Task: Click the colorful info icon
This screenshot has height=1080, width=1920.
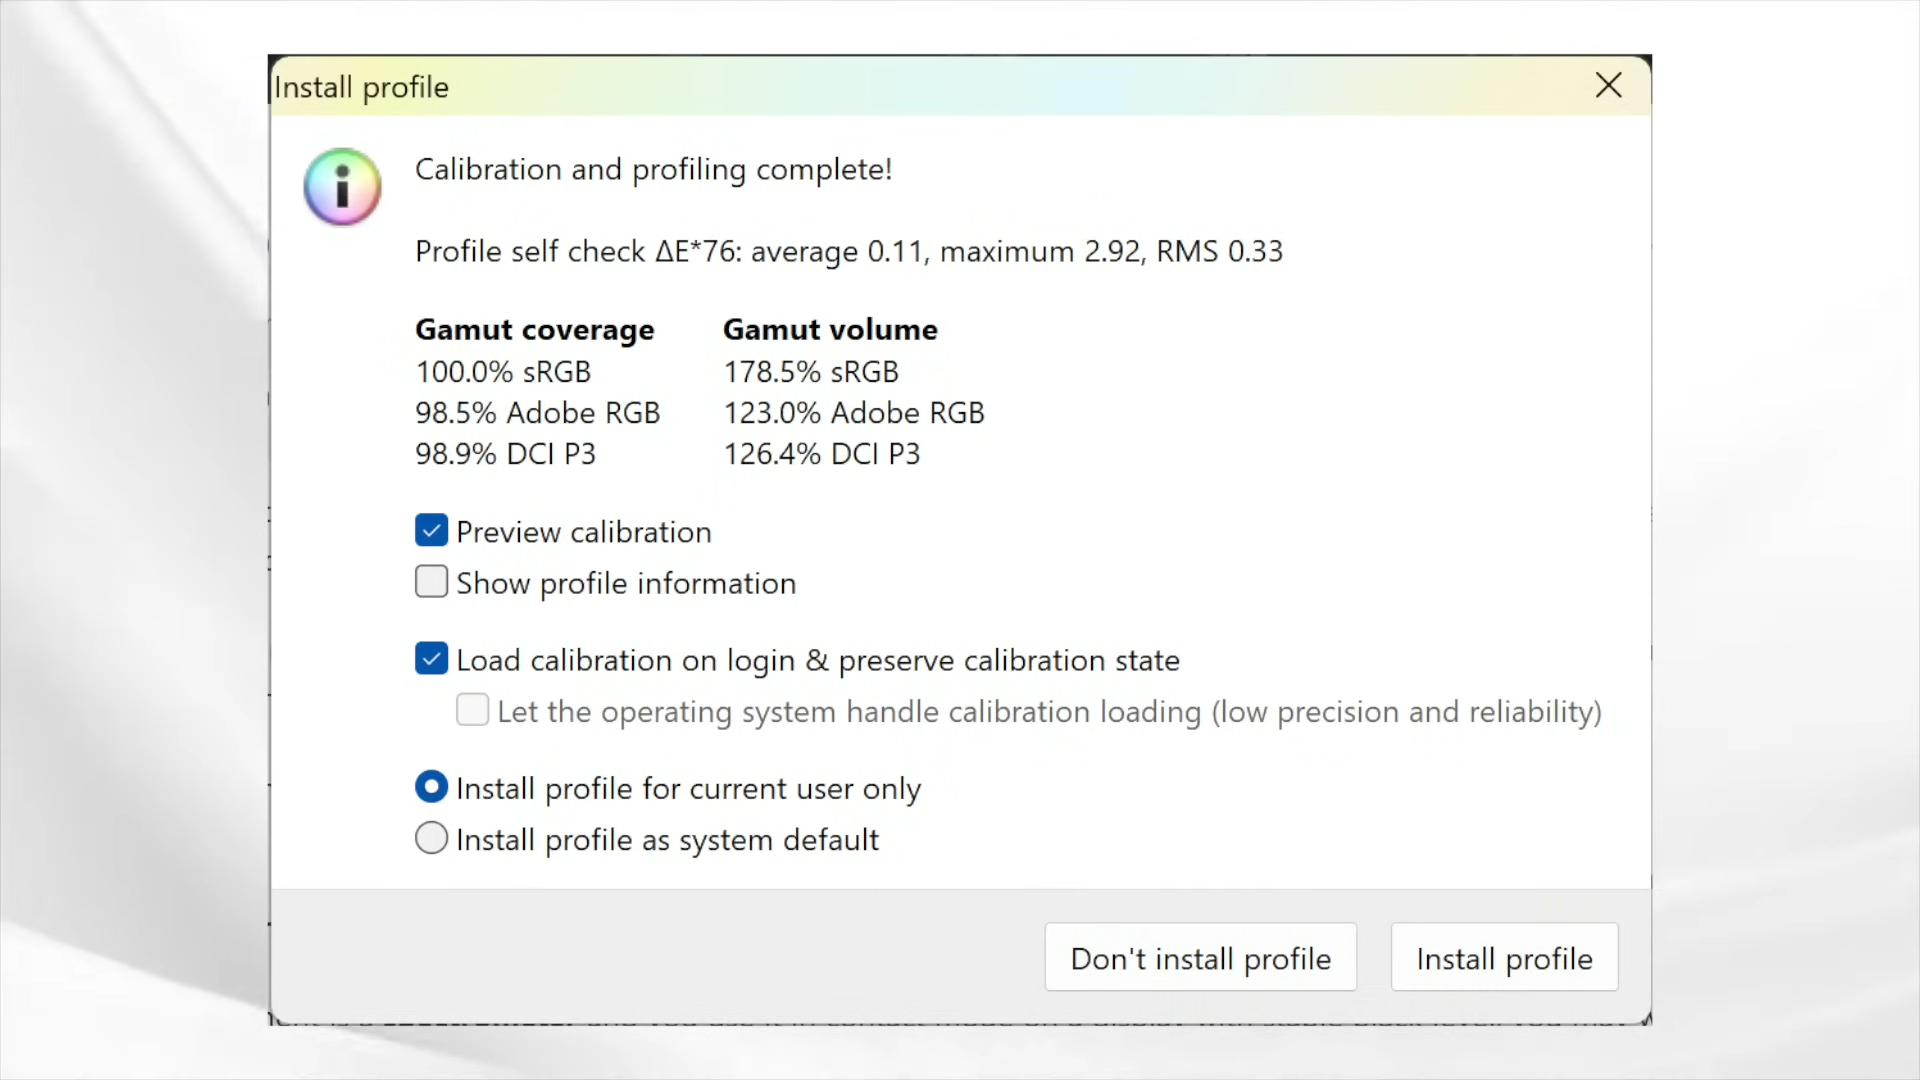Action: pyautogui.click(x=342, y=187)
